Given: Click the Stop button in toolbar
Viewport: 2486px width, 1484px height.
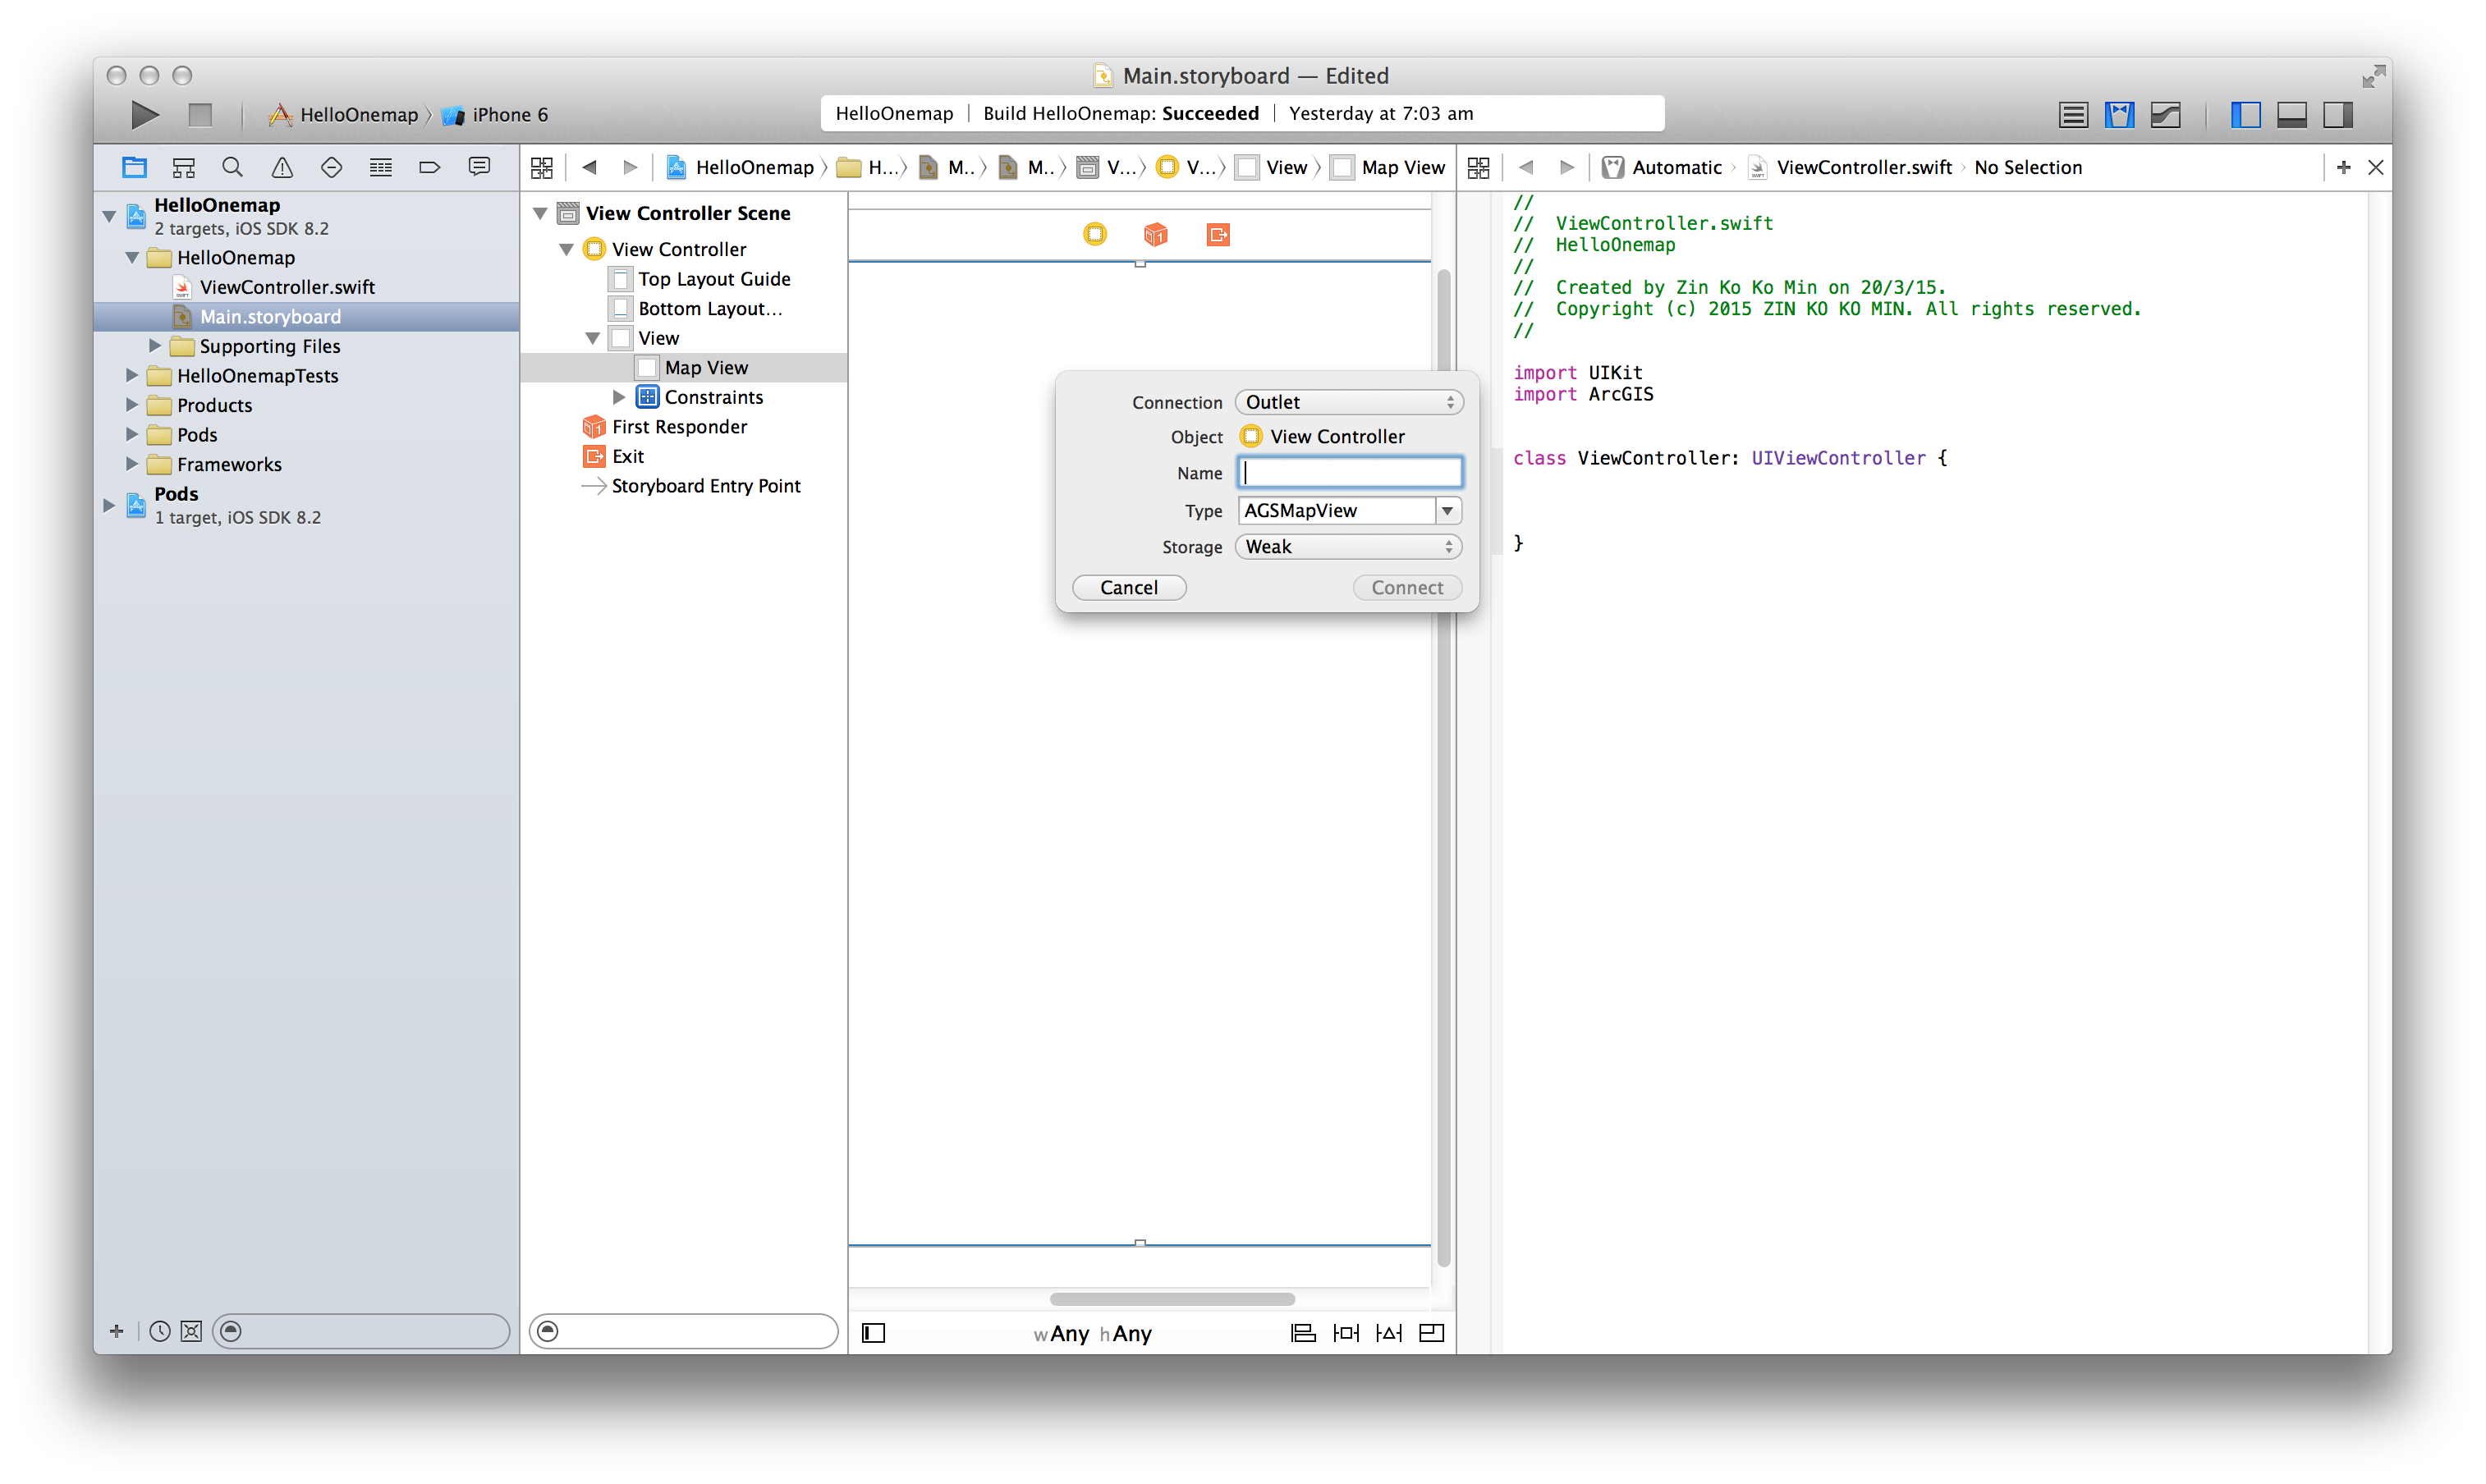Looking at the screenshot, I should click(200, 115).
